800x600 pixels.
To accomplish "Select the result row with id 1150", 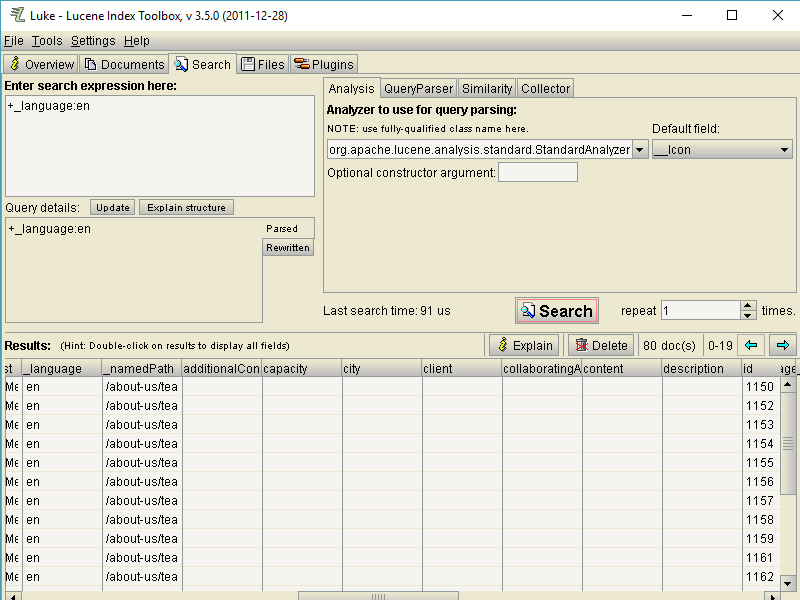I will [x=392, y=387].
